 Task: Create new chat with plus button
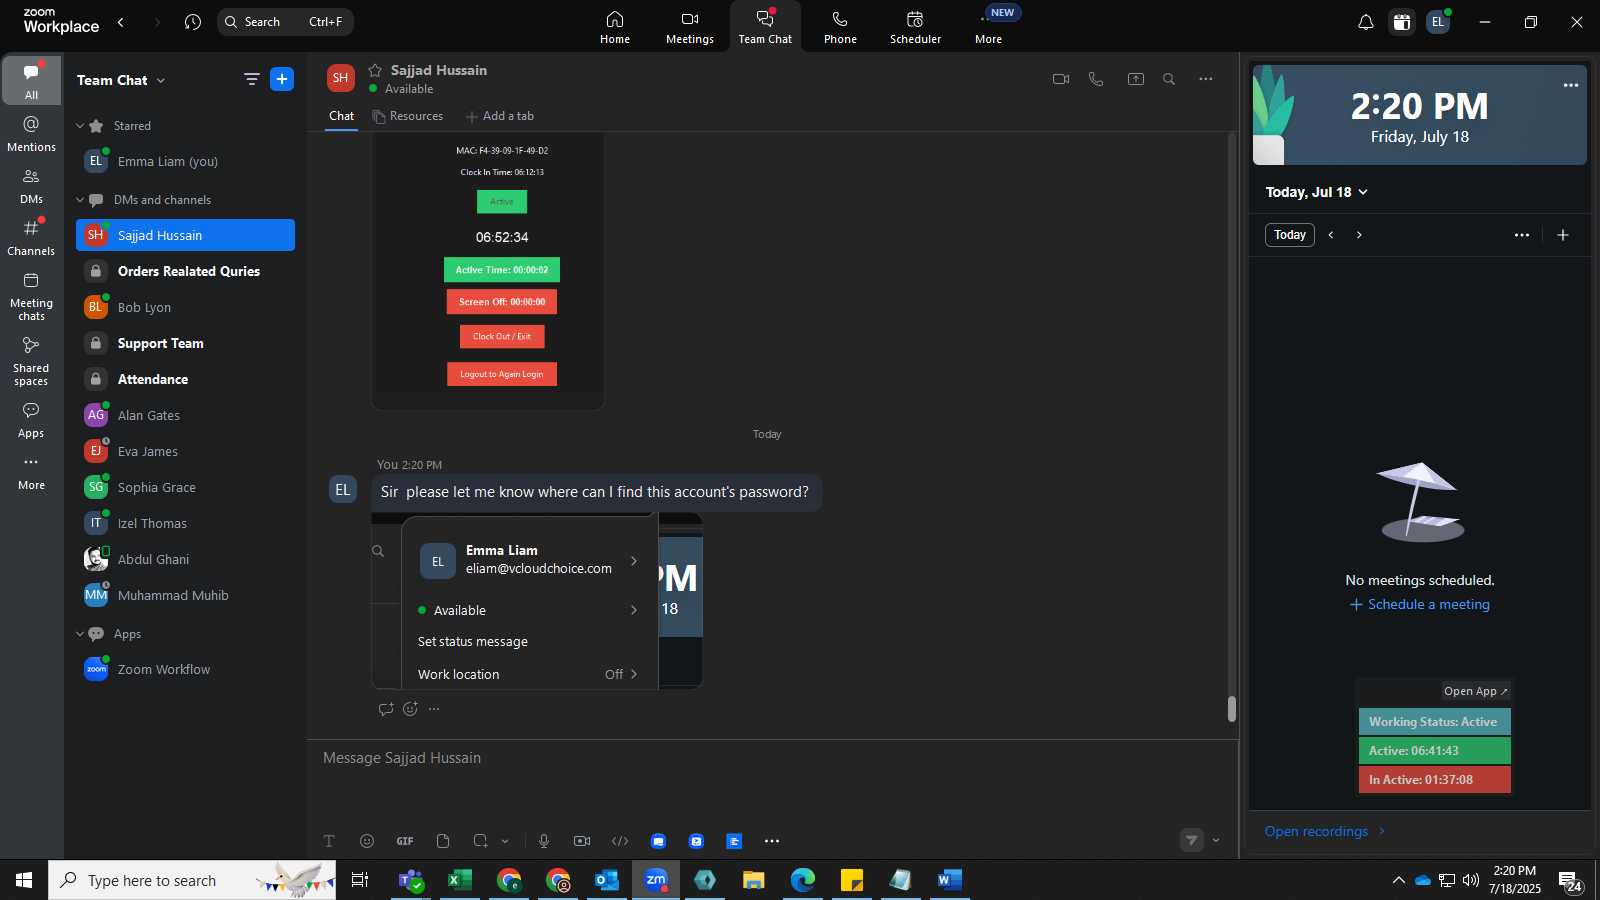282,79
